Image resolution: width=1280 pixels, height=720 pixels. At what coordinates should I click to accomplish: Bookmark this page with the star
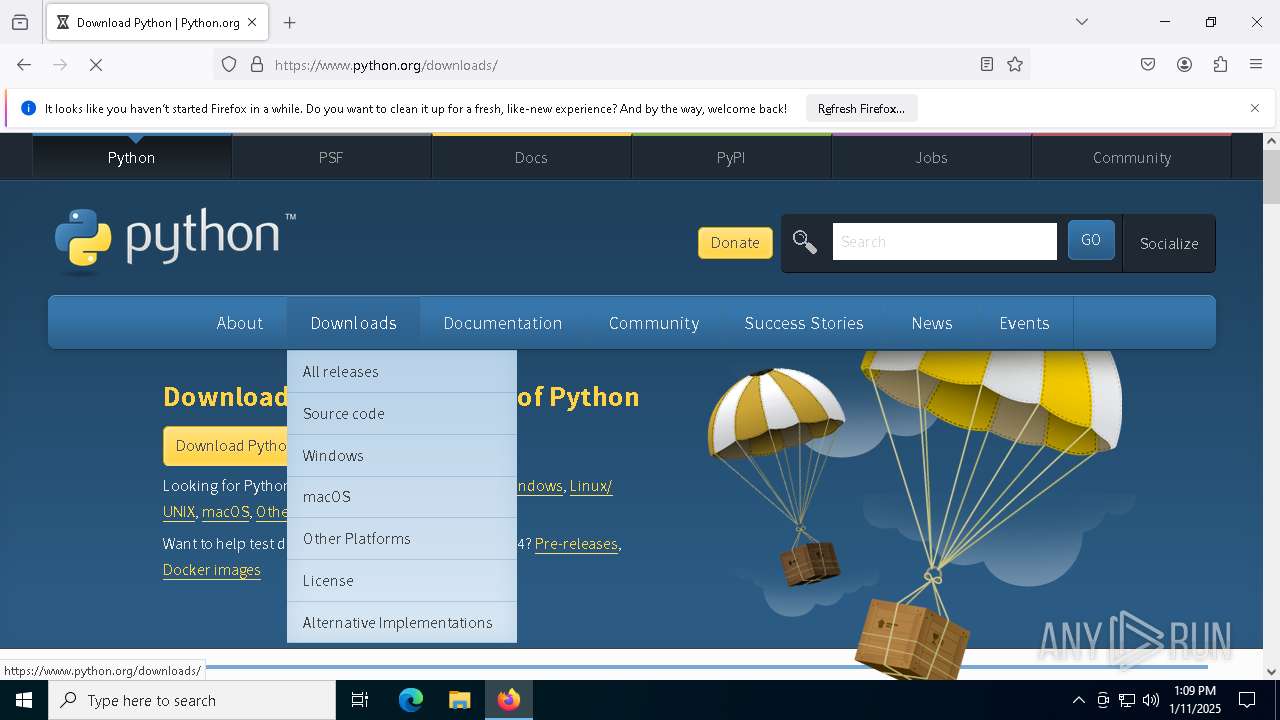(x=1015, y=65)
